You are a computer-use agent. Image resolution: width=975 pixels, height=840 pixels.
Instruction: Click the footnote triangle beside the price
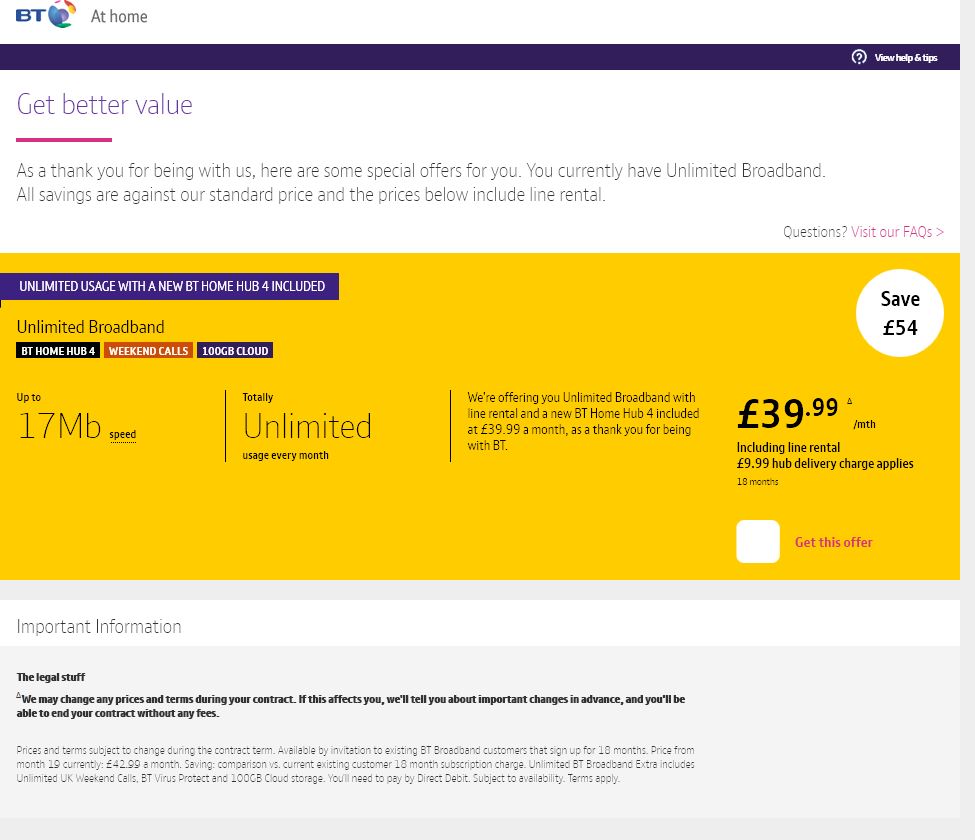(x=850, y=402)
